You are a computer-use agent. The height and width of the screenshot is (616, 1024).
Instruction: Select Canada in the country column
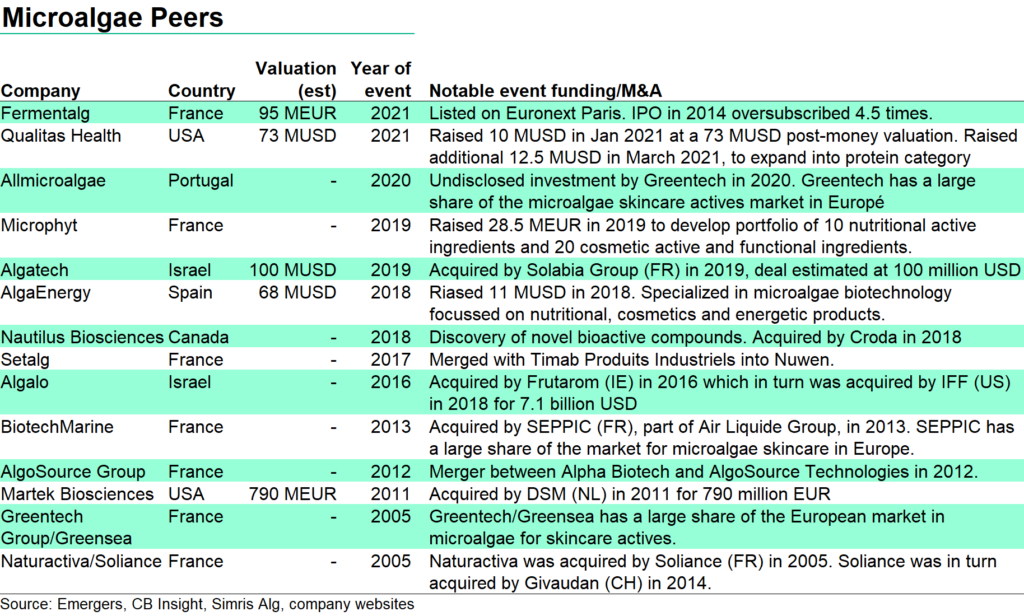(199, 338)
